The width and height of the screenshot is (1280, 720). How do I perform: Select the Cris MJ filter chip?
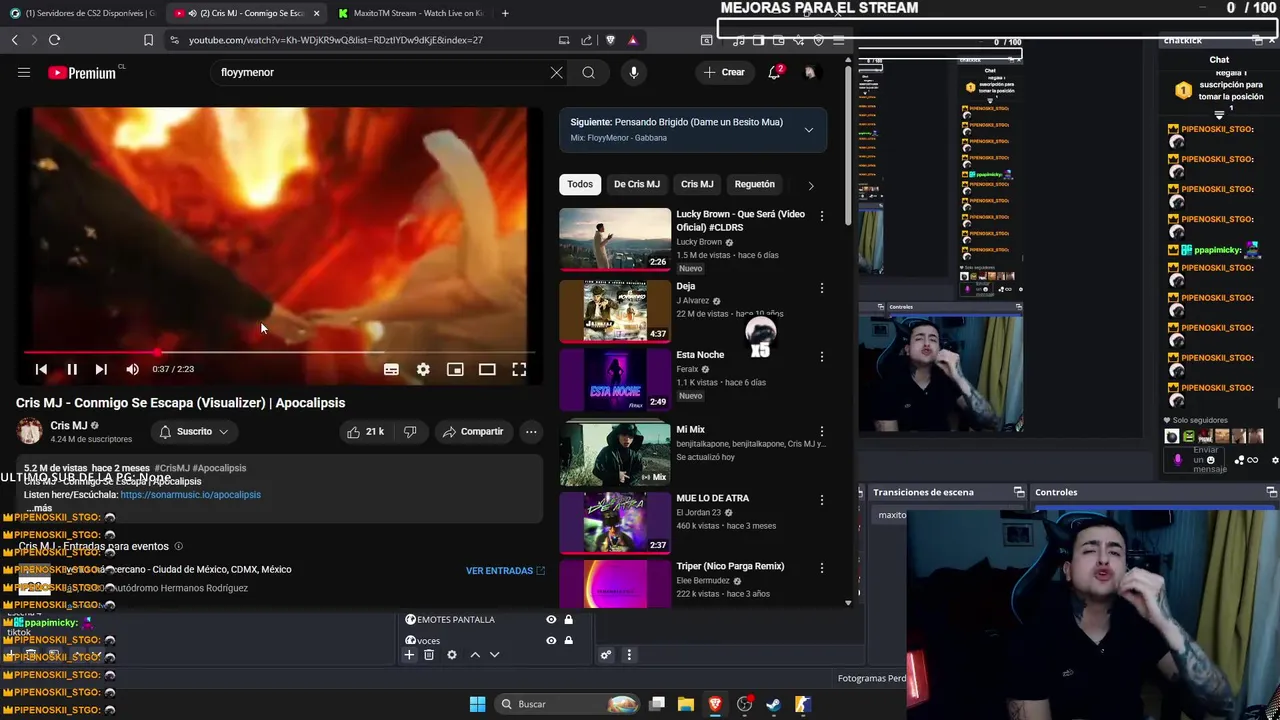point(697,184)
